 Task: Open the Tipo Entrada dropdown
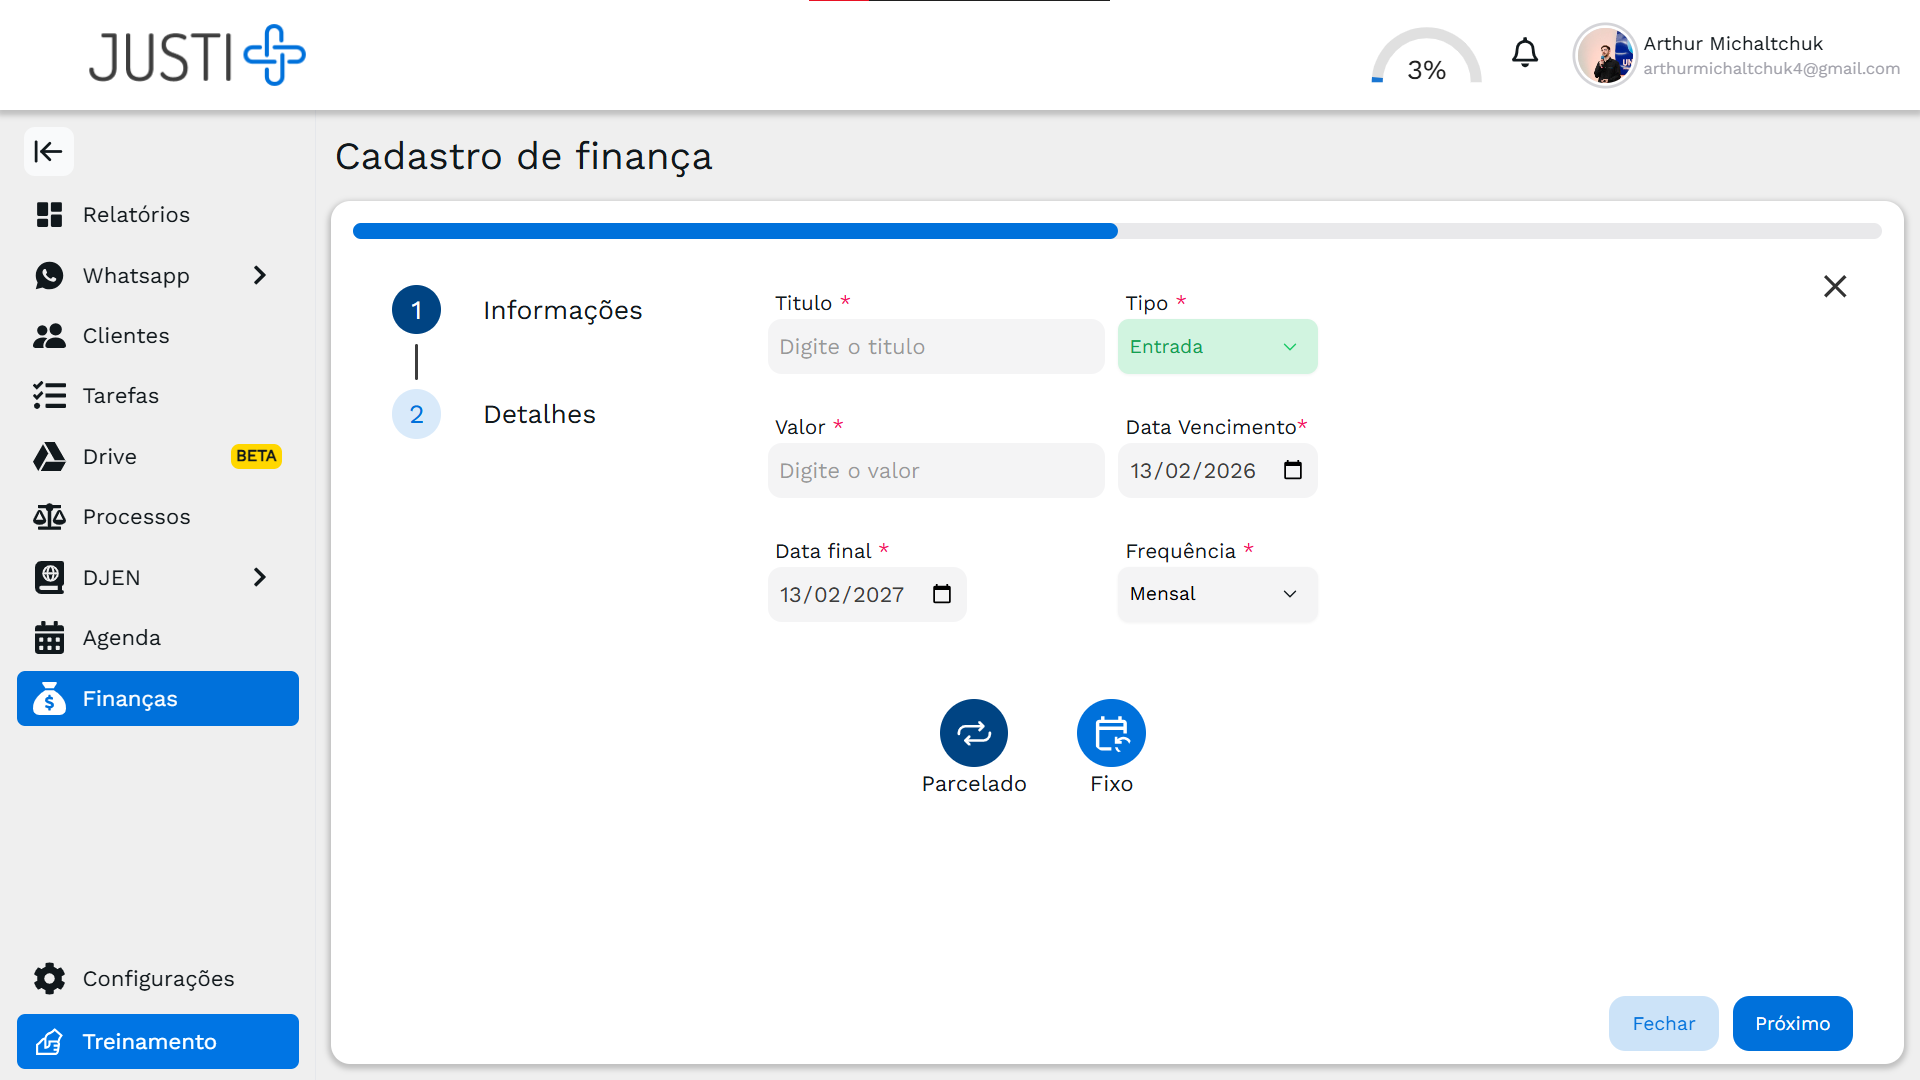coord(1217,347)
